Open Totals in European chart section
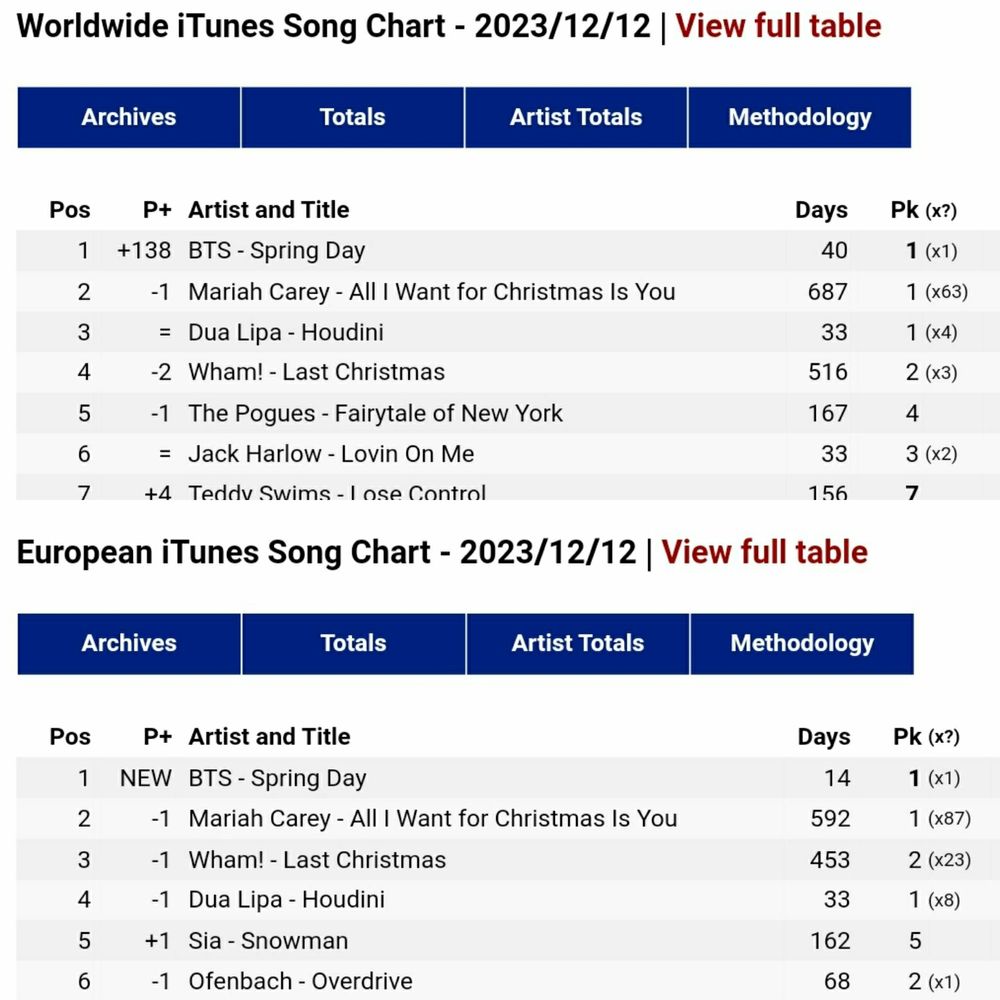 [x=354, y=643]
